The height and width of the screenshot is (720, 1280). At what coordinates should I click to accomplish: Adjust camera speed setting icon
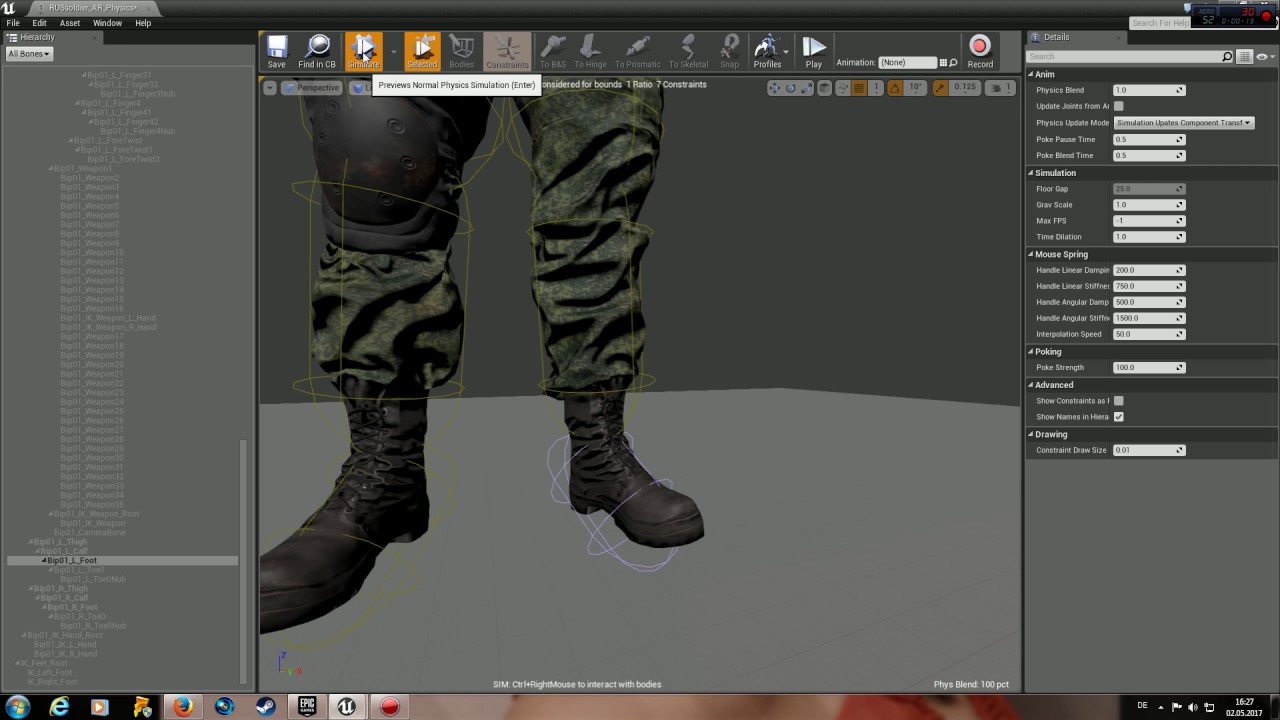tap(1000, 88)
